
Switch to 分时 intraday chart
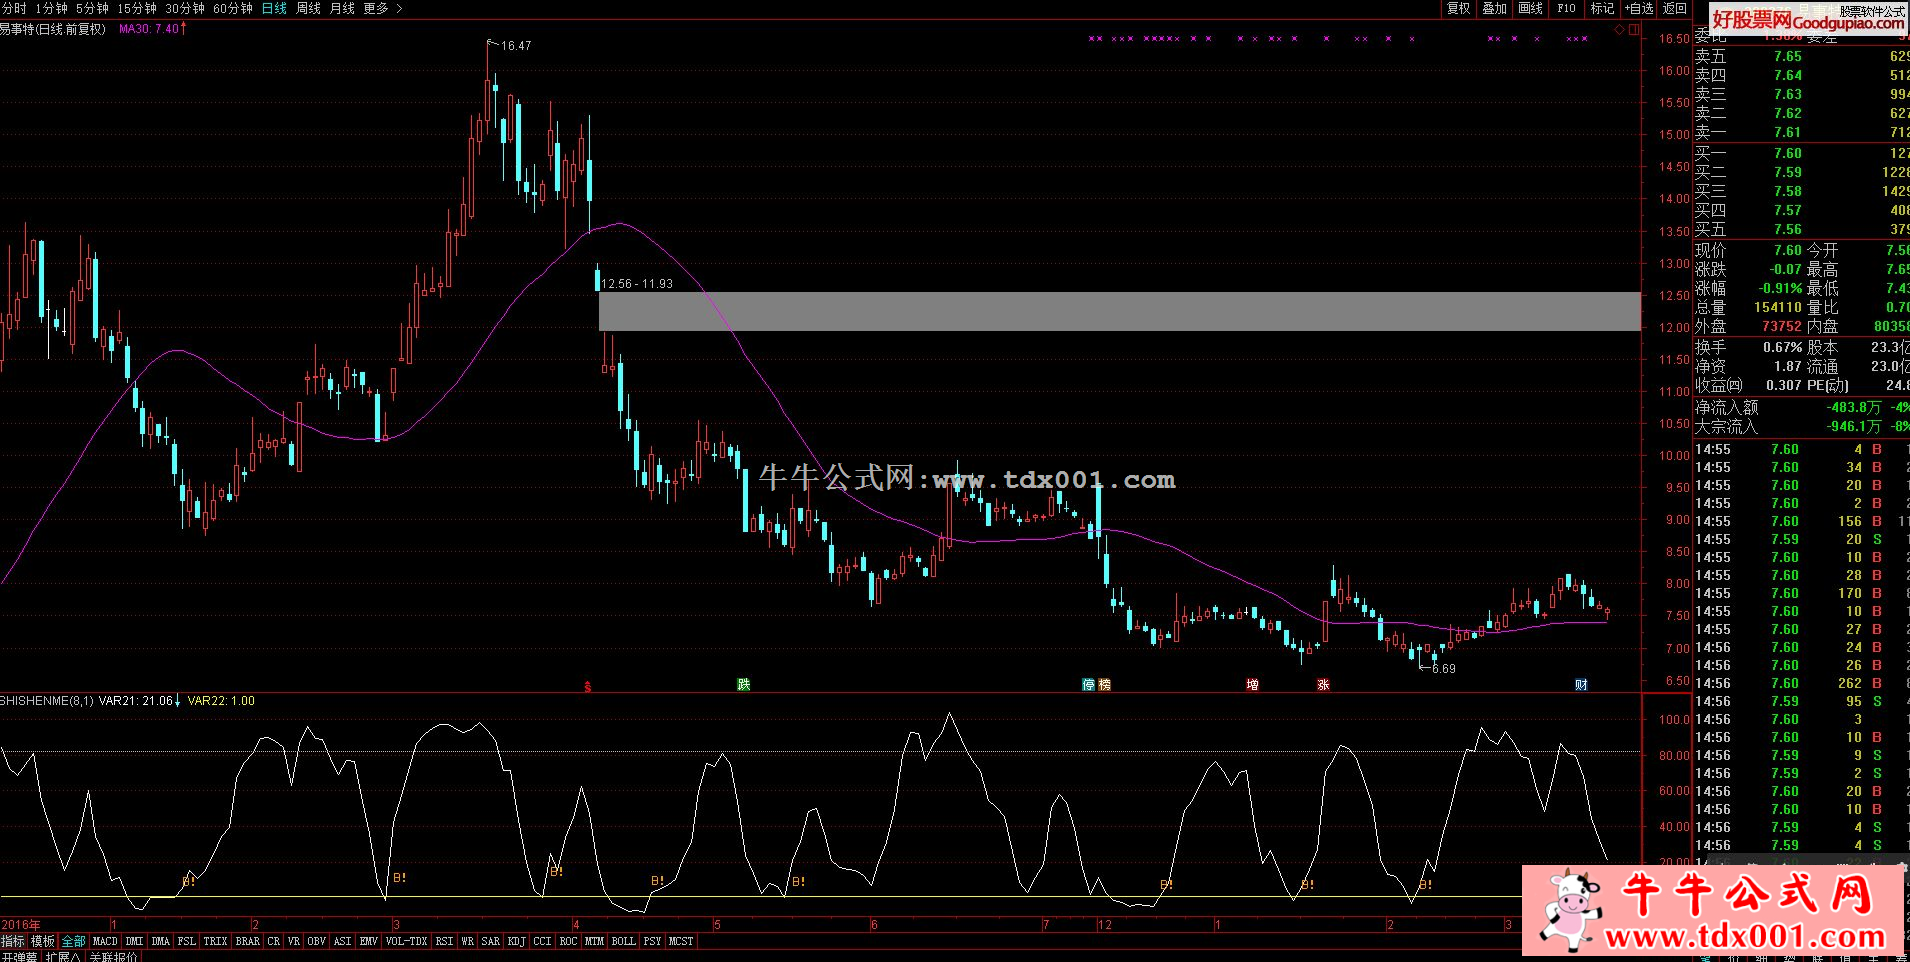pos(13,8)
